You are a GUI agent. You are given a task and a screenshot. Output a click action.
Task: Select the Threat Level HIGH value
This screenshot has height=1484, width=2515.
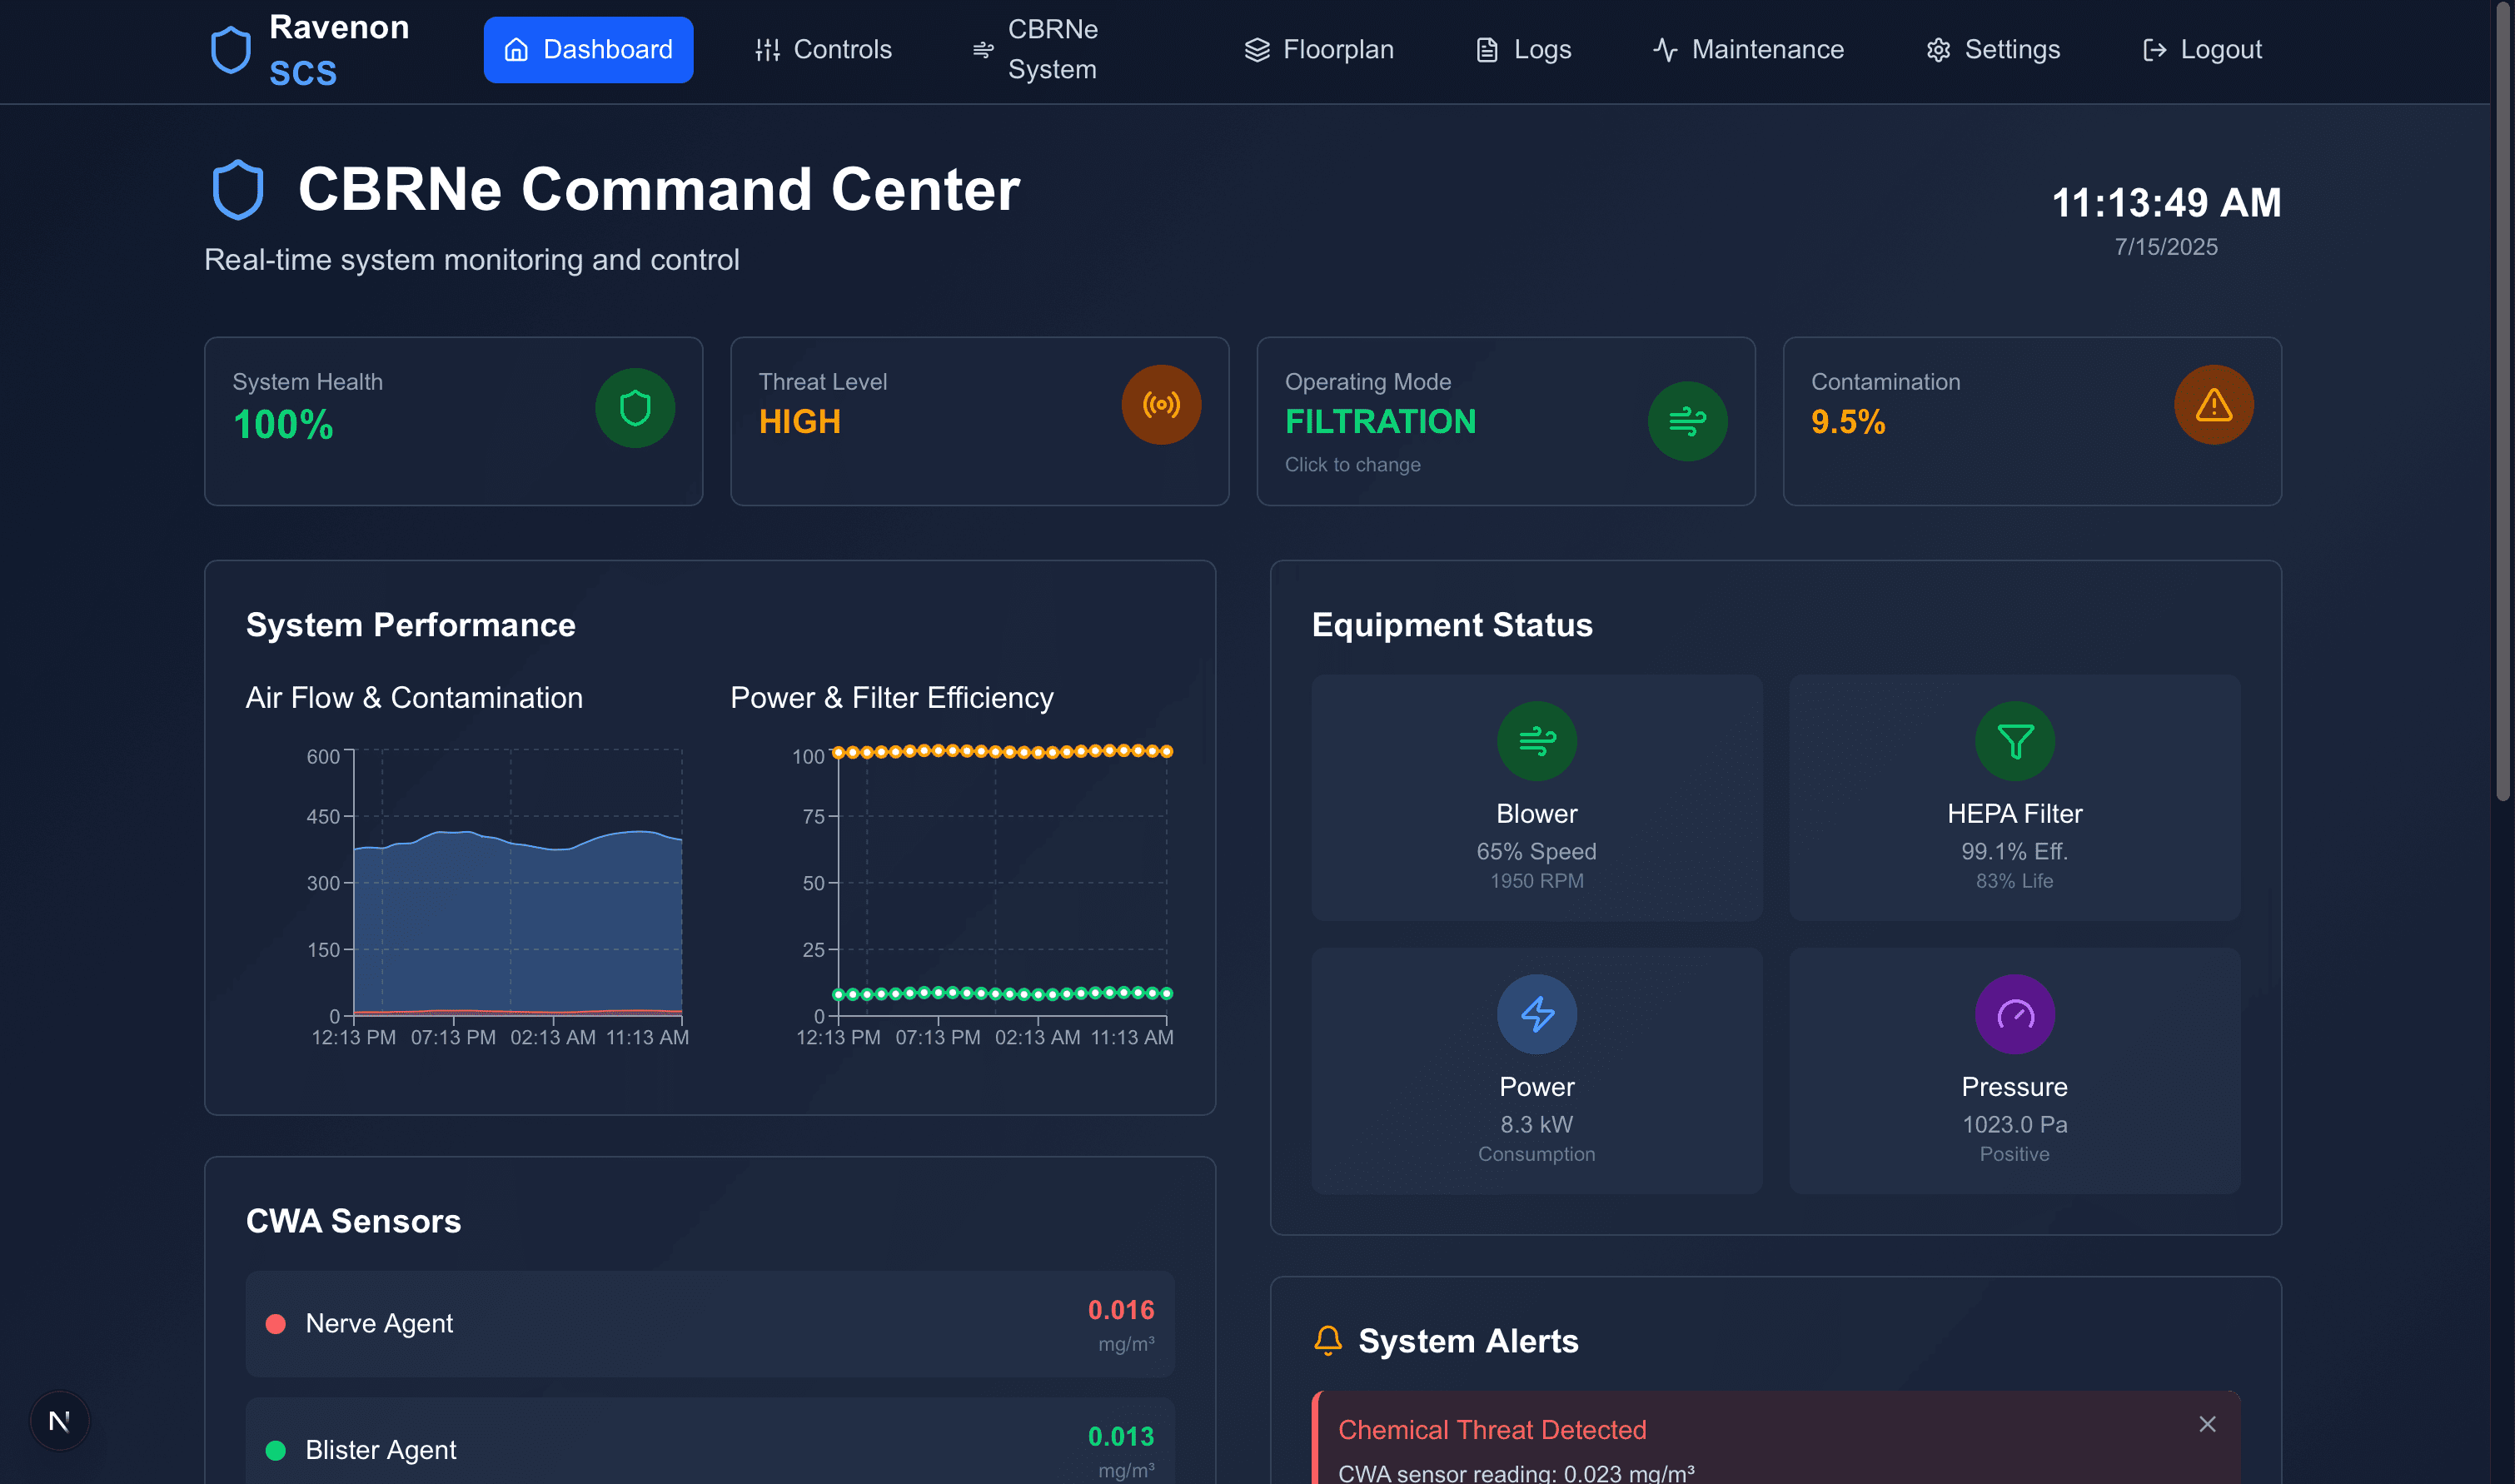click(x=799, y=422)
